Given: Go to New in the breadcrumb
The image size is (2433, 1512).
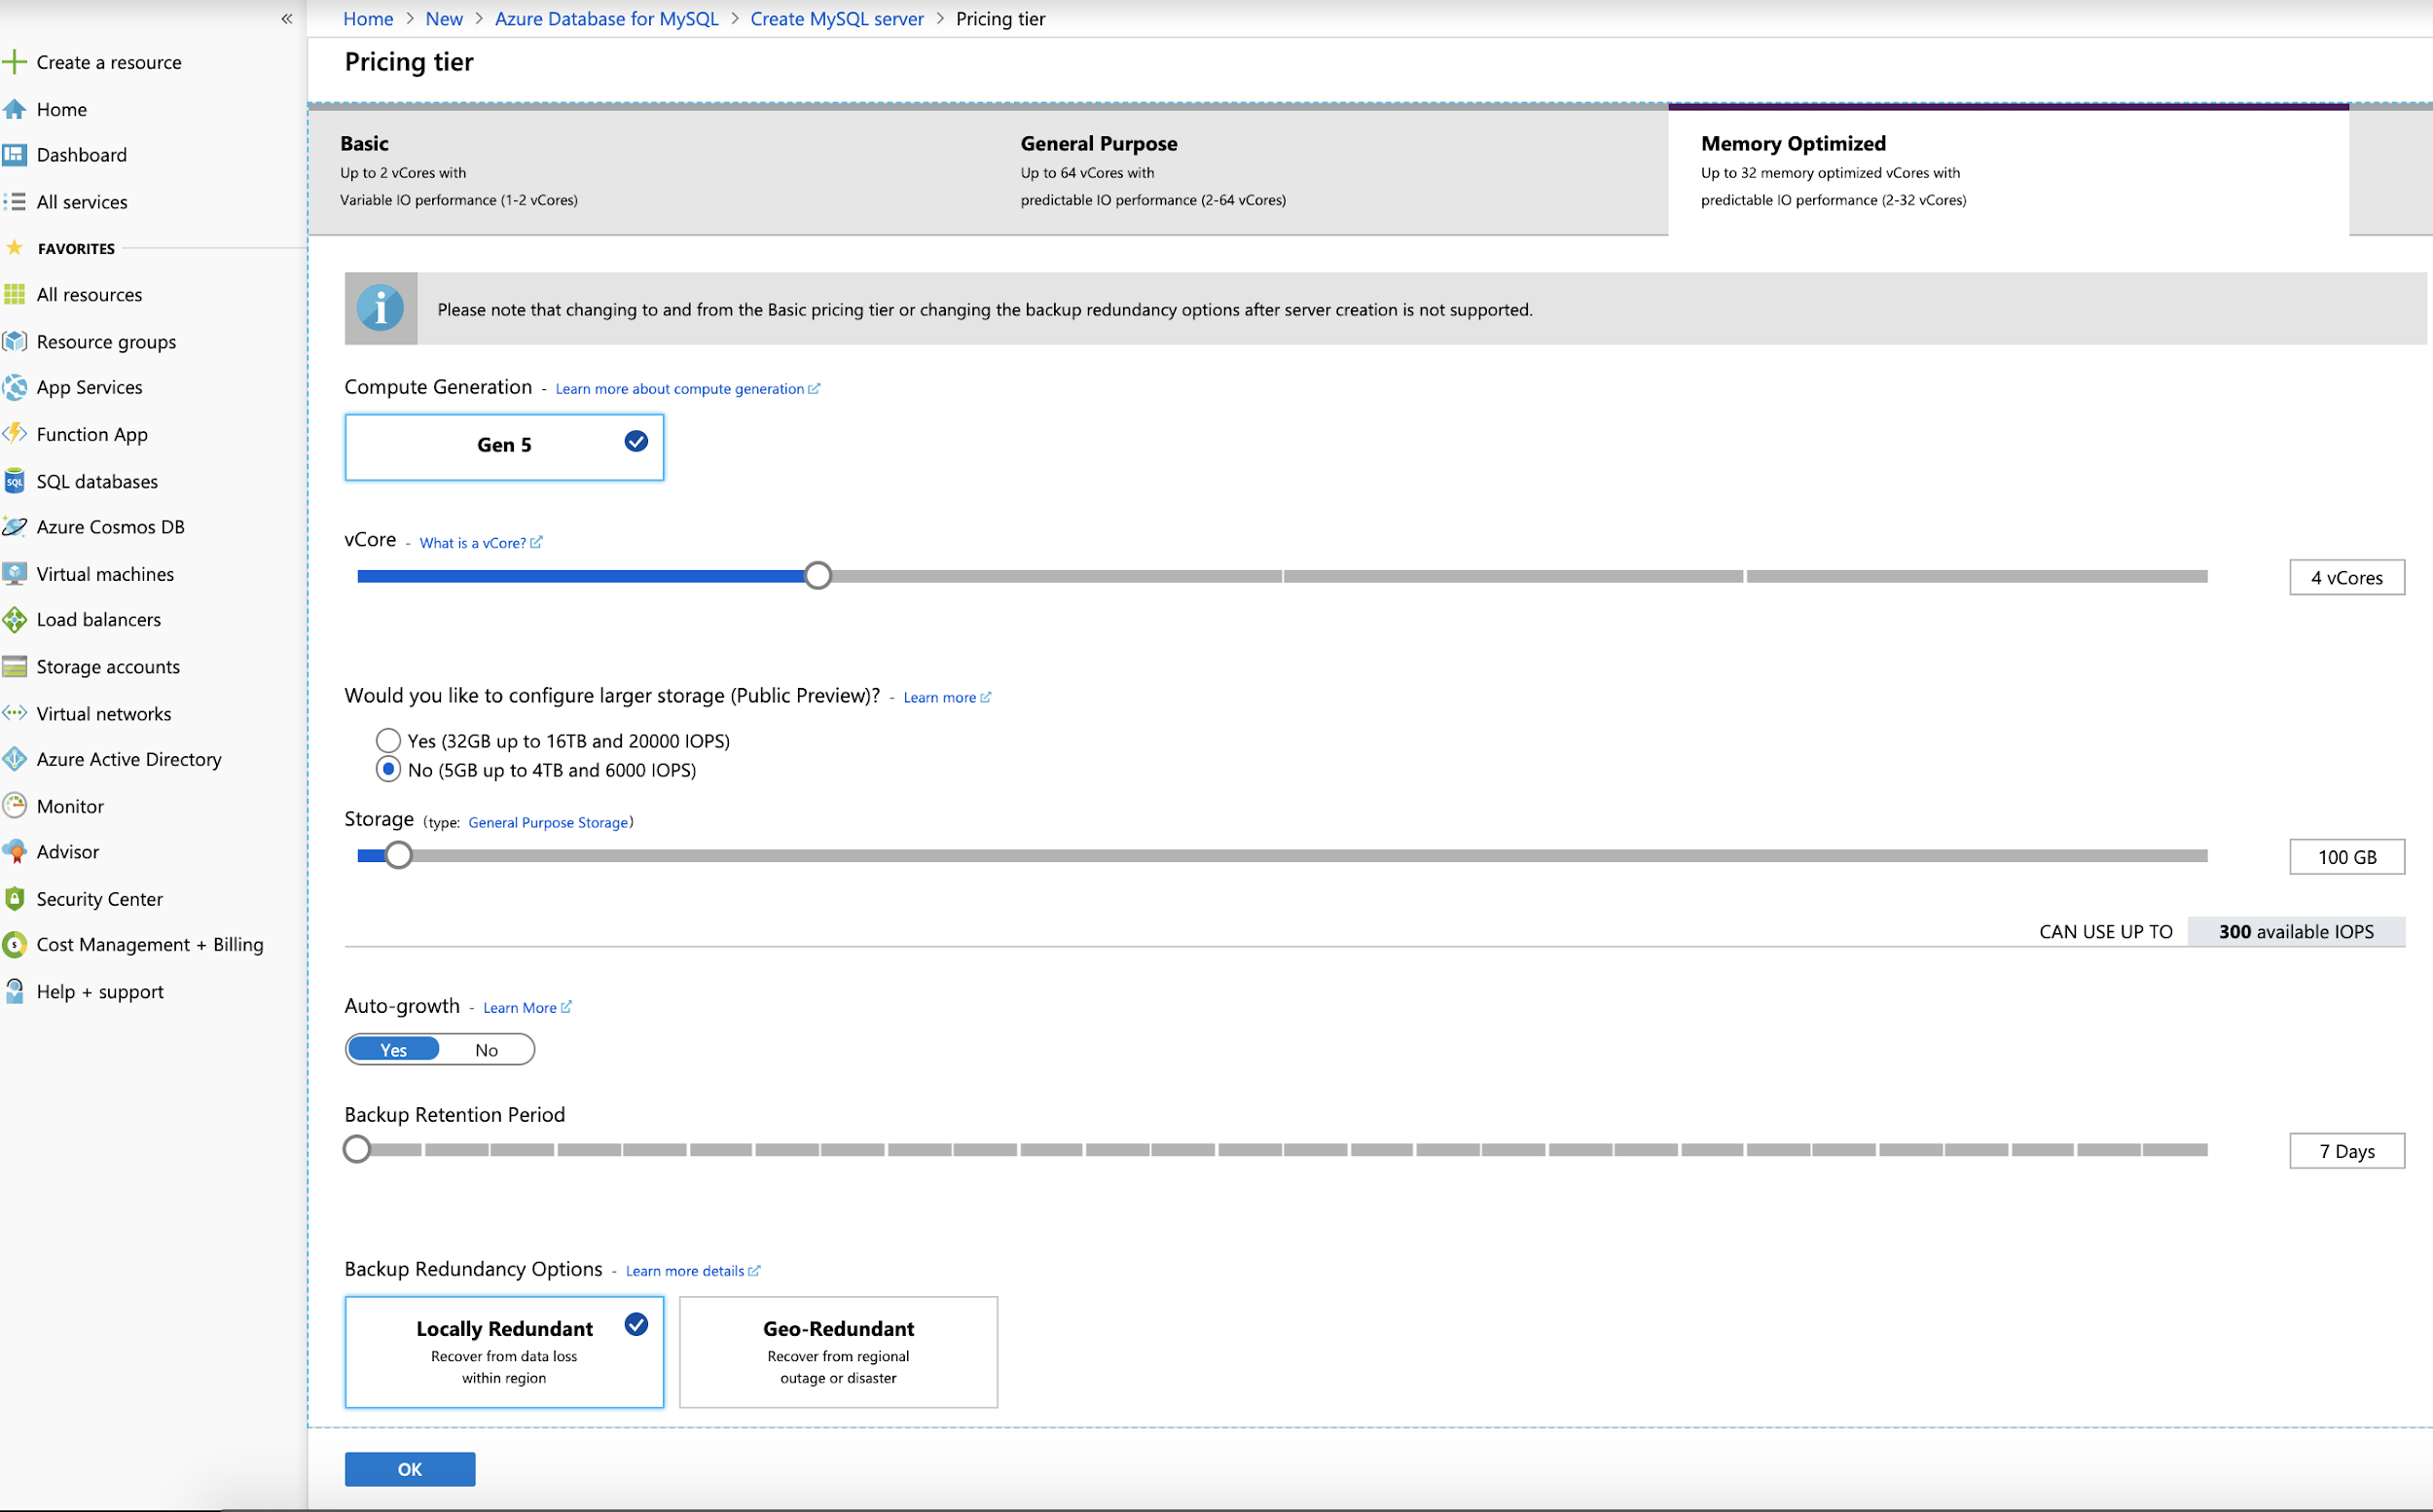Looking at the screenshot, I should click(x=444, y=19).
